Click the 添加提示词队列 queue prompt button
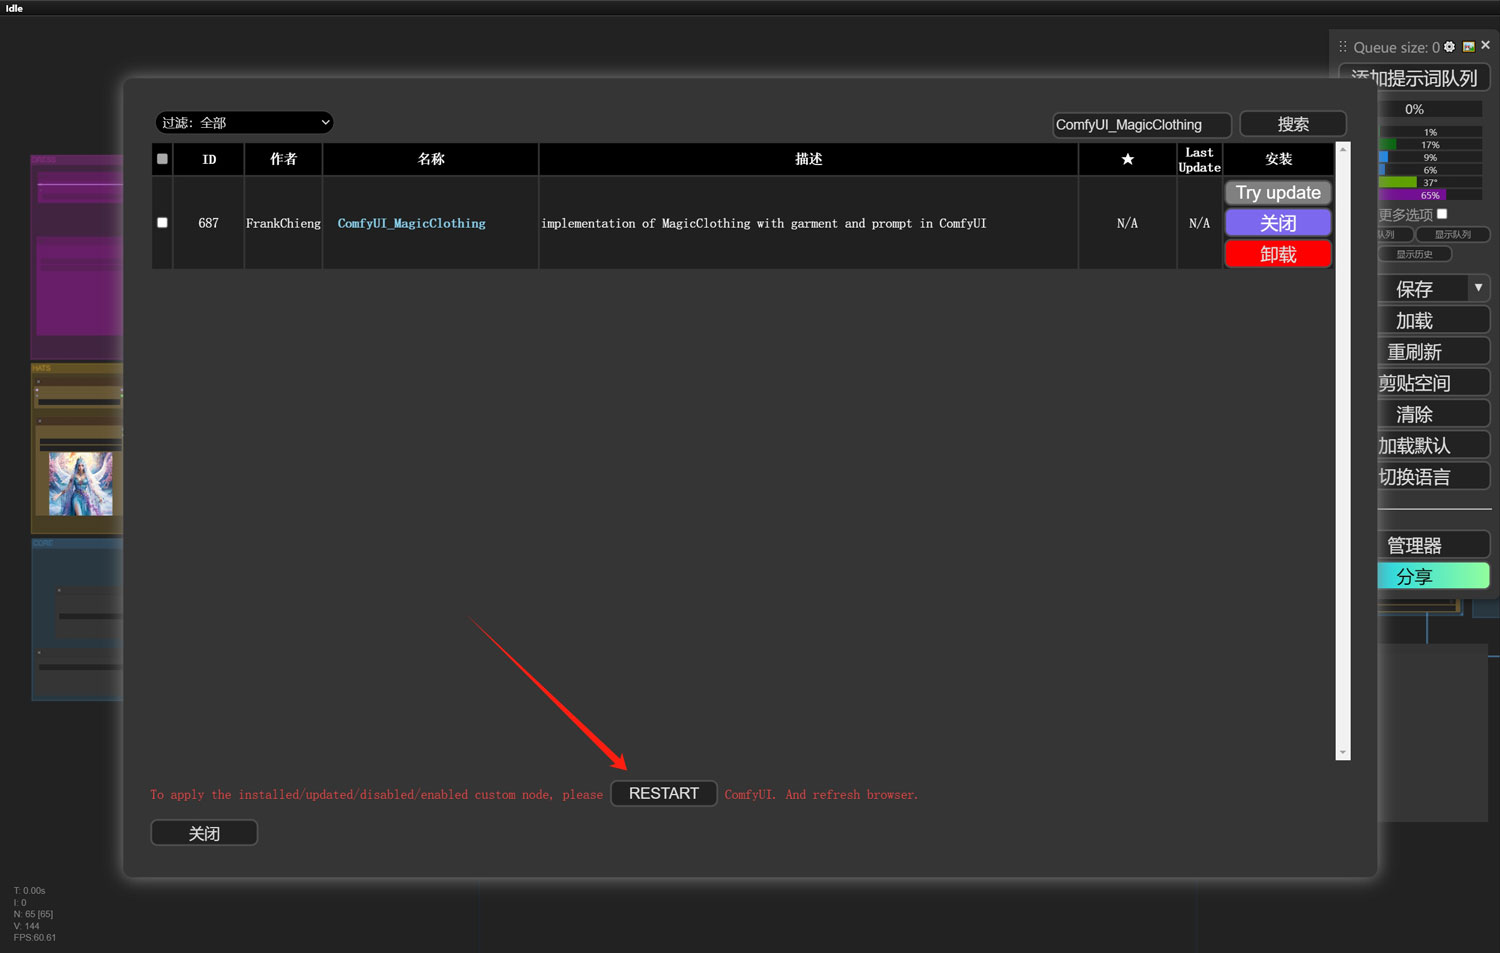This screenshot has width=1500, height=953. [x=1414, y=78]
